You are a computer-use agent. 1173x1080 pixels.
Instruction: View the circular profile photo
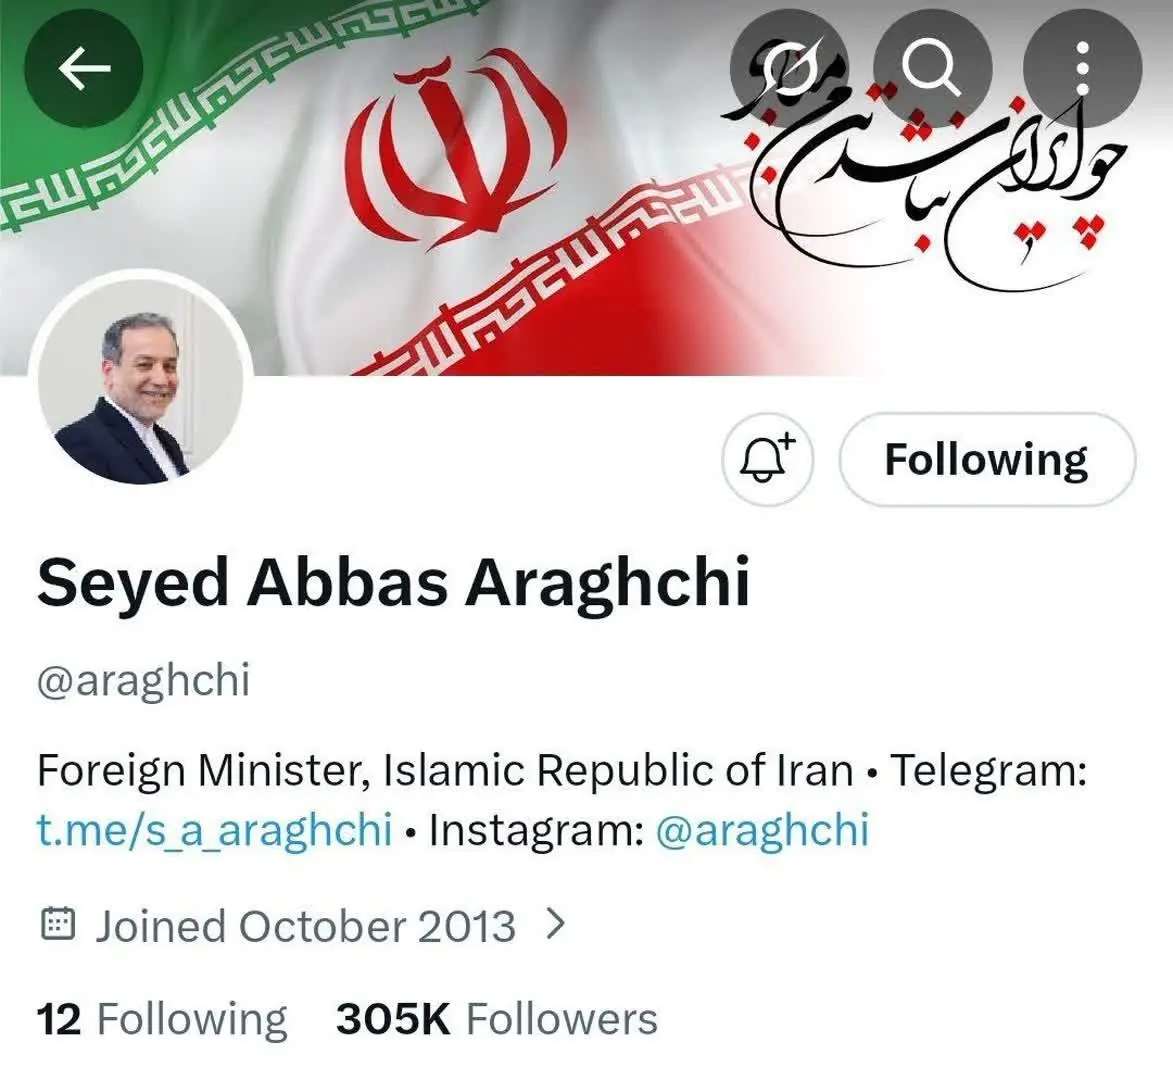click(x=141, y=382)
